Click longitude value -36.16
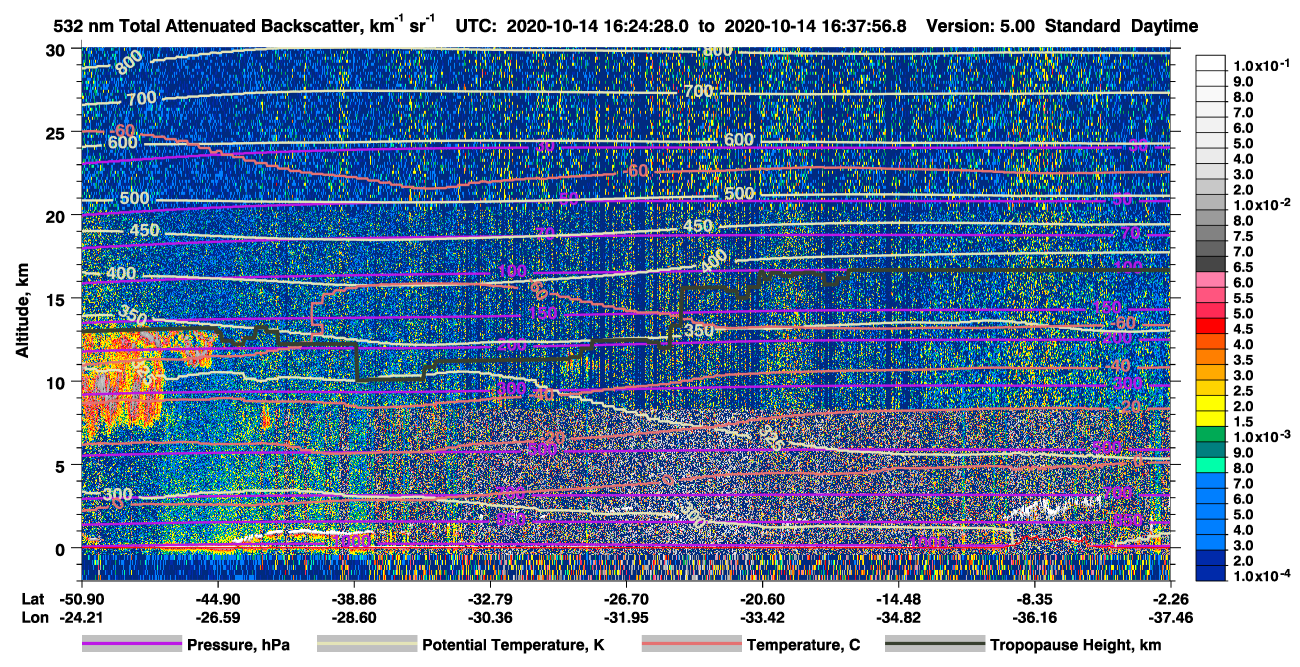1300x667 pixels. [x=1034, y=618]
